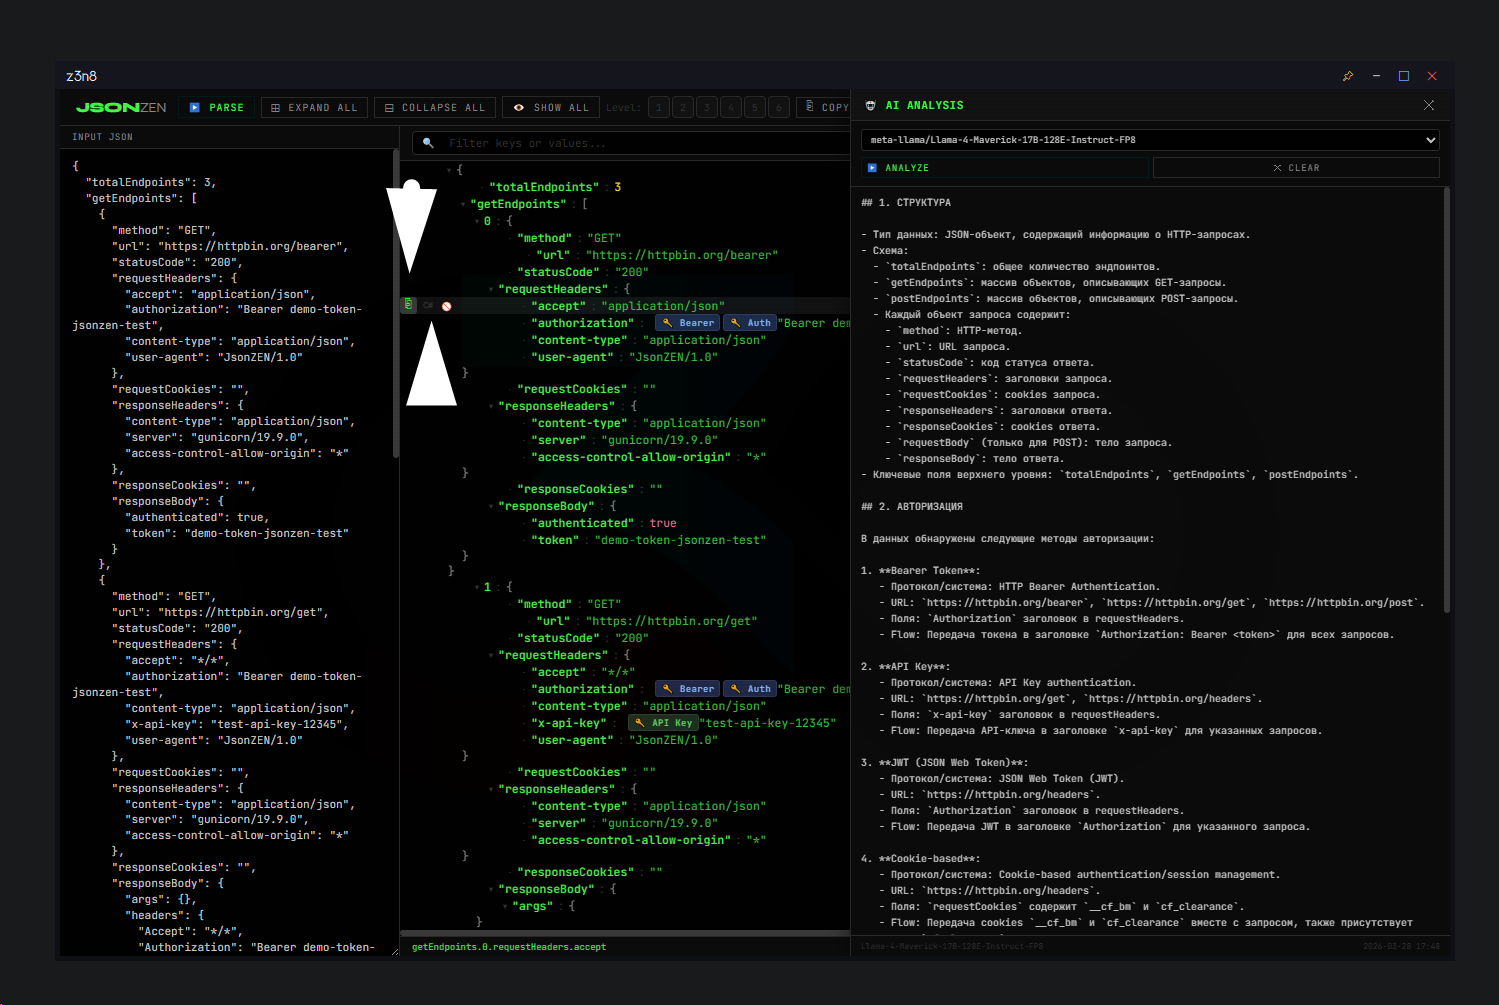Collapse first endpoint's responseHeaders node

pyautogui.click(x=491, y=406)
